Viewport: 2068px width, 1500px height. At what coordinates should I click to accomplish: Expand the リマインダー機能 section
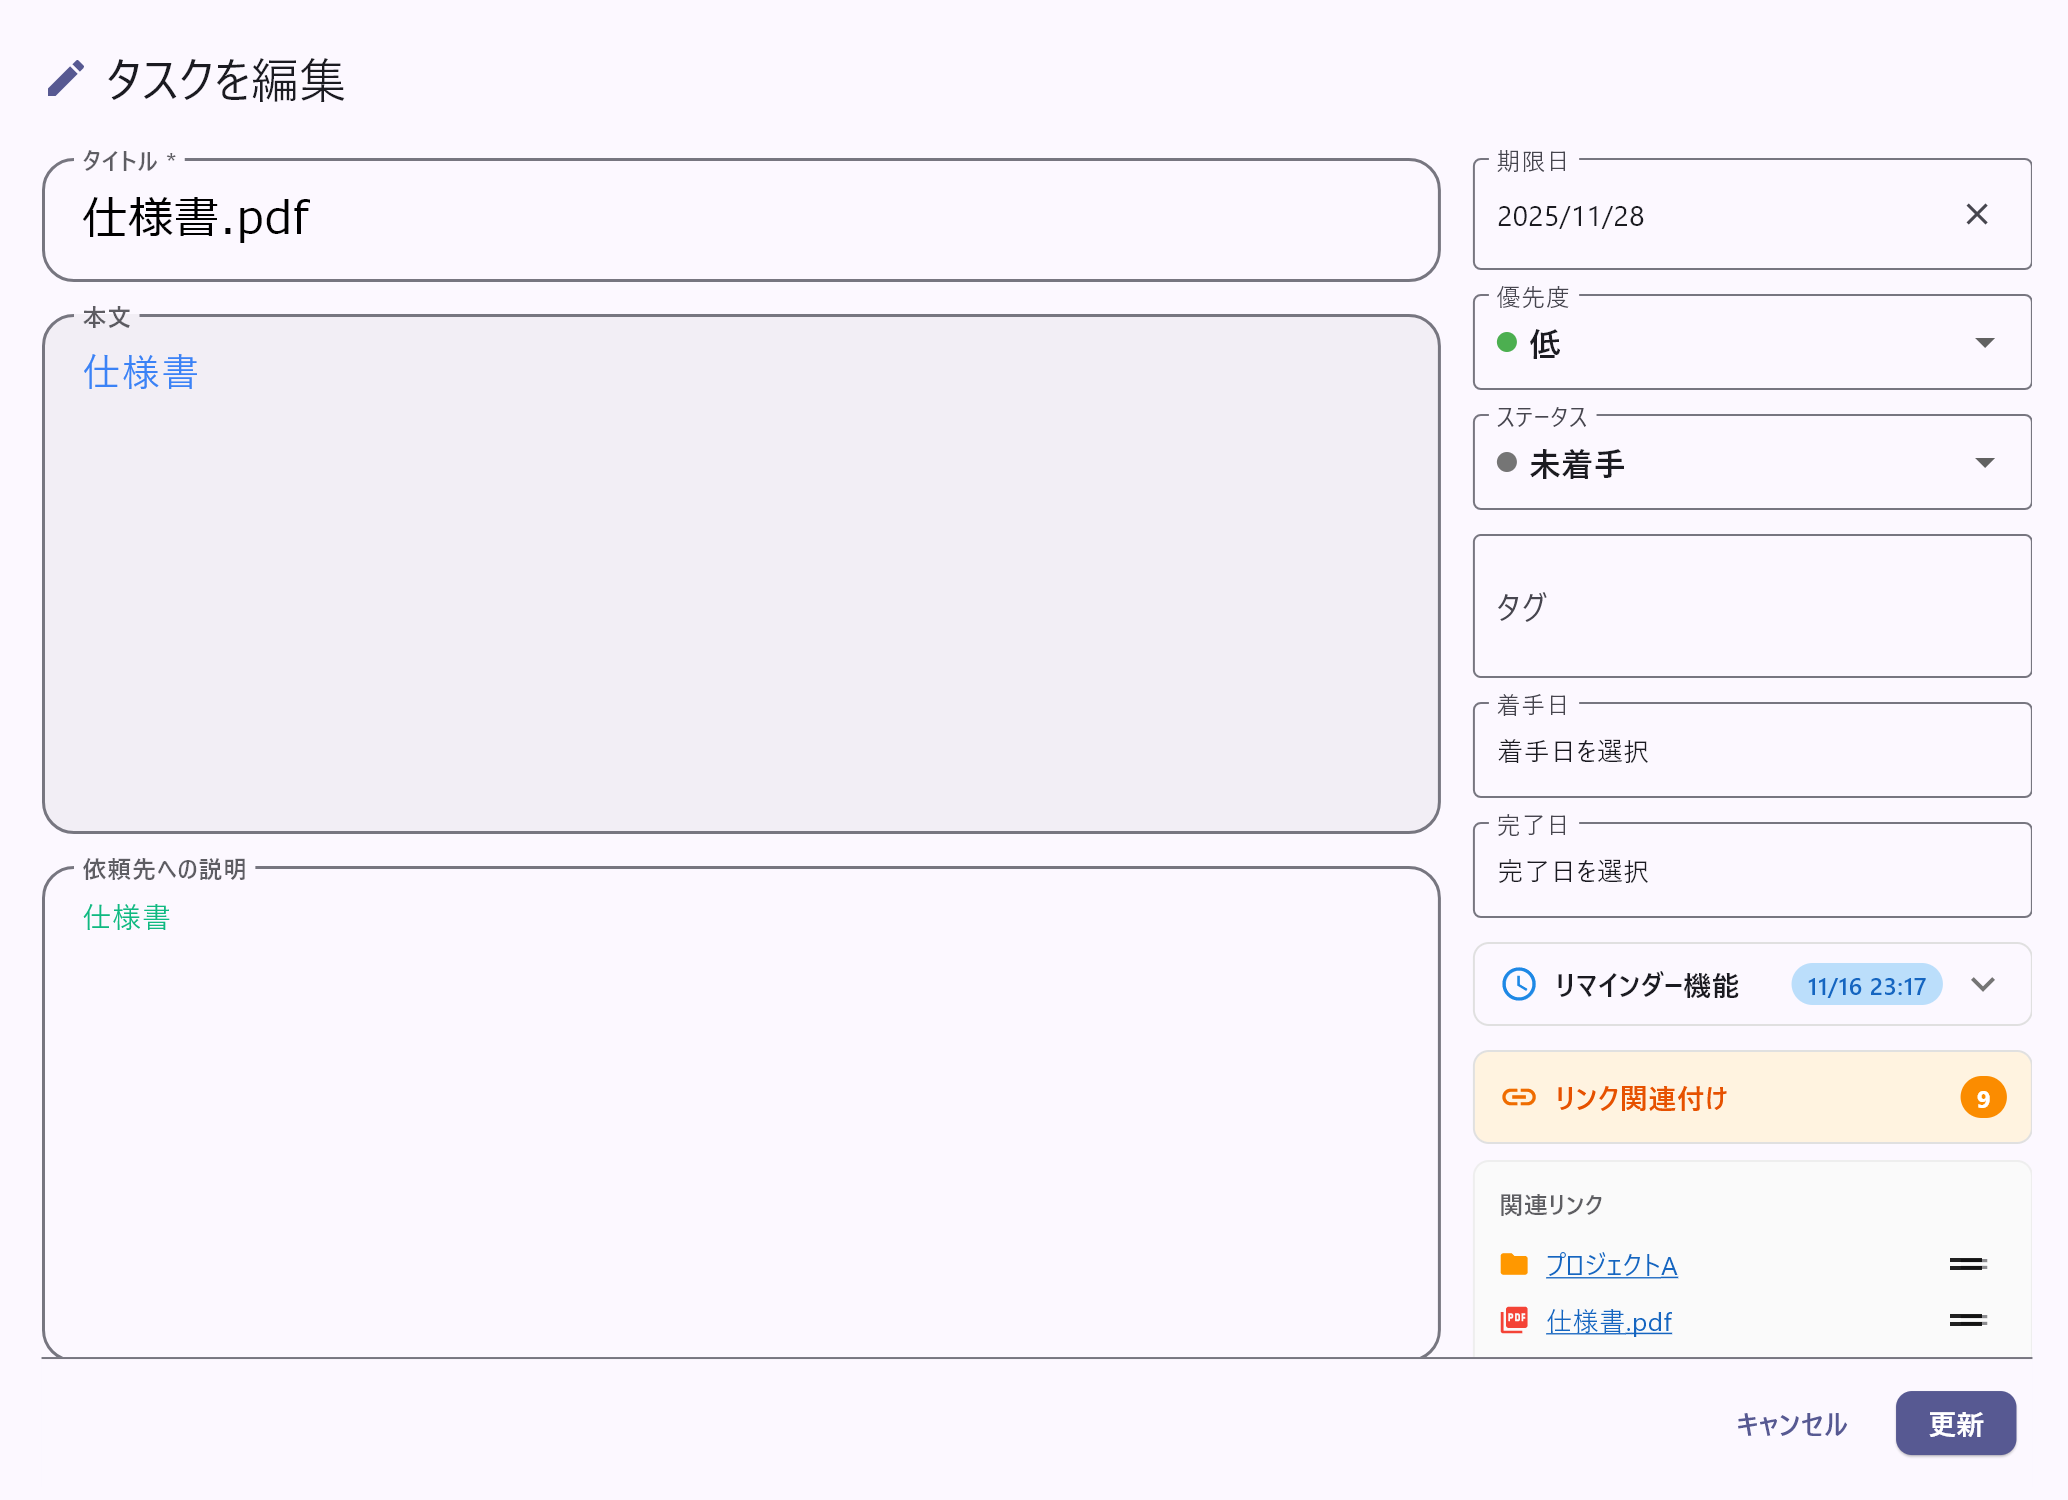coord(1983,984)
